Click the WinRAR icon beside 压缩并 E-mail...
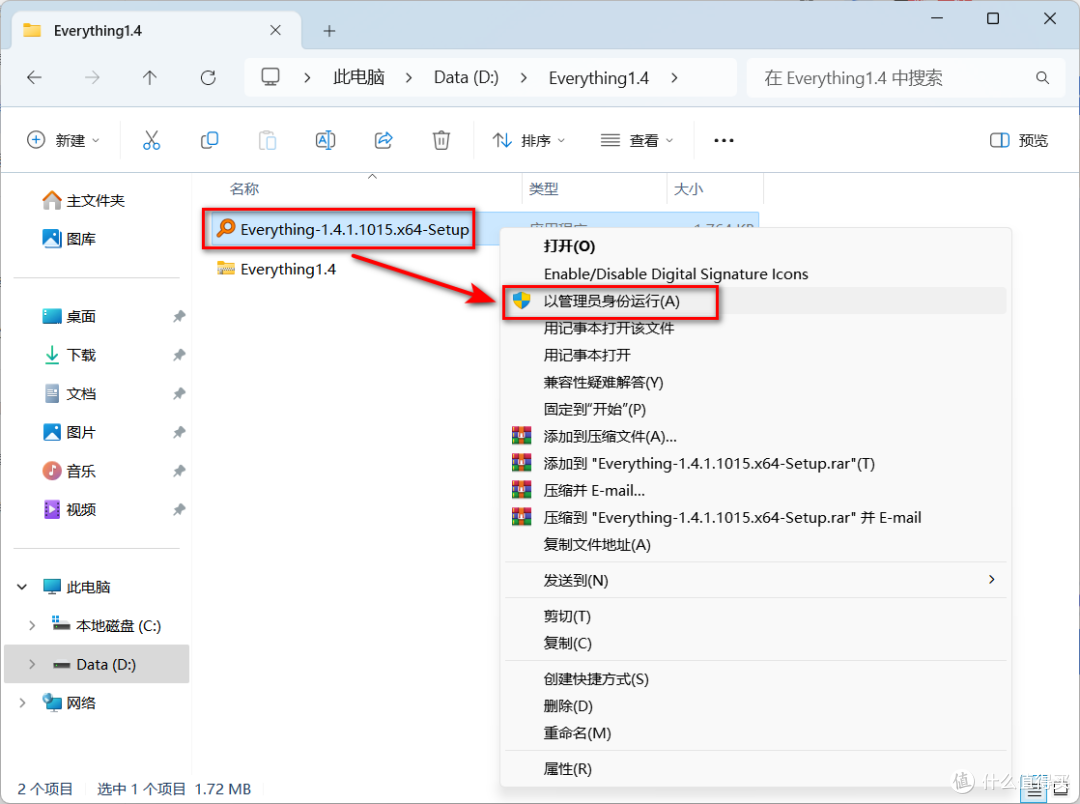Viewport: 1080px width, 804px height. click(x=521, y=491)
